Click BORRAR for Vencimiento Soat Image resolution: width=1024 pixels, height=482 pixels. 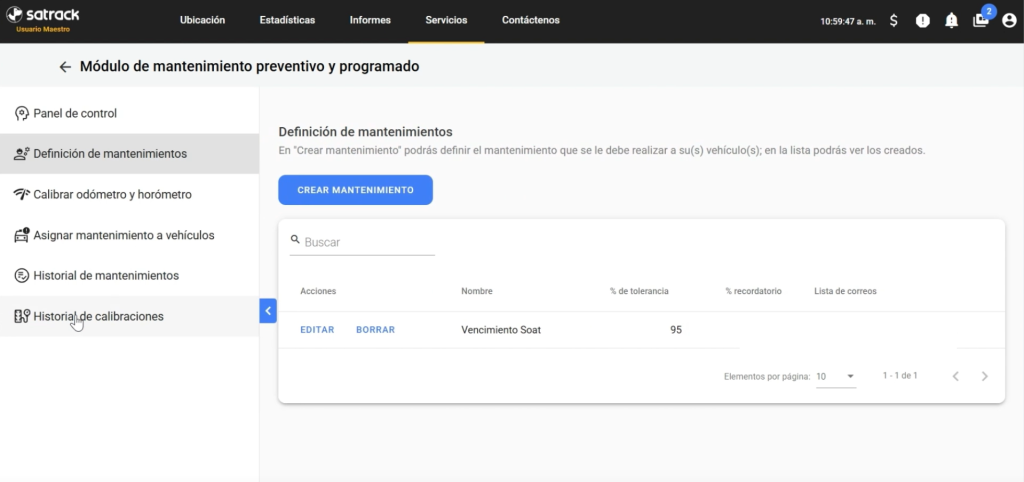point(376,330)
